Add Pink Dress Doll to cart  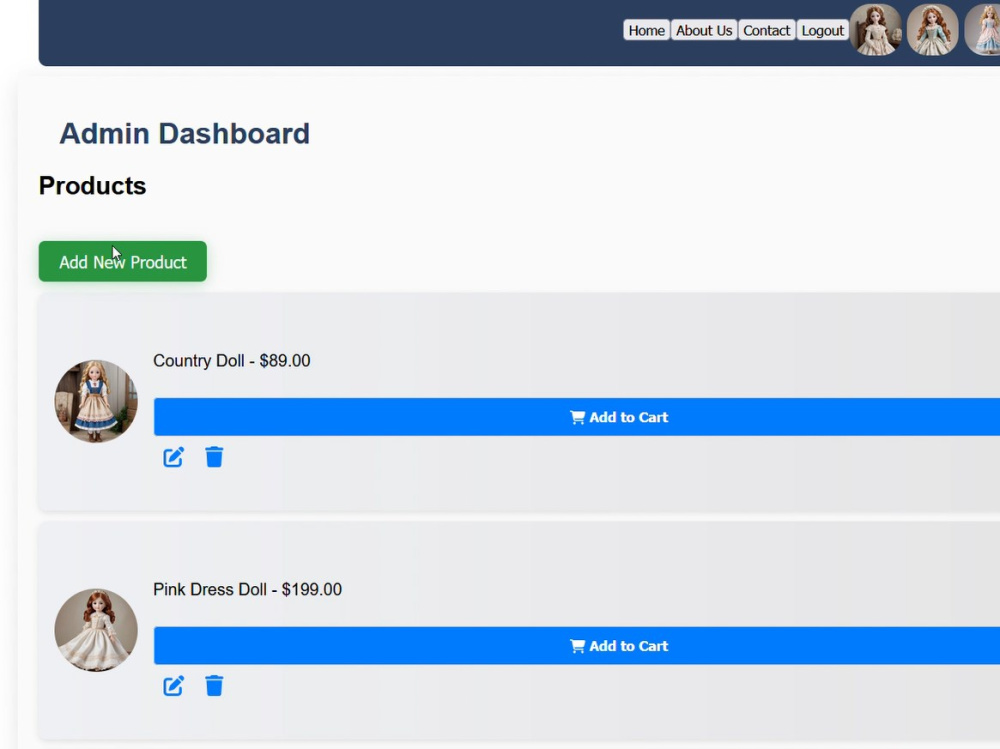pyautogui.click(x=577, y=646)
